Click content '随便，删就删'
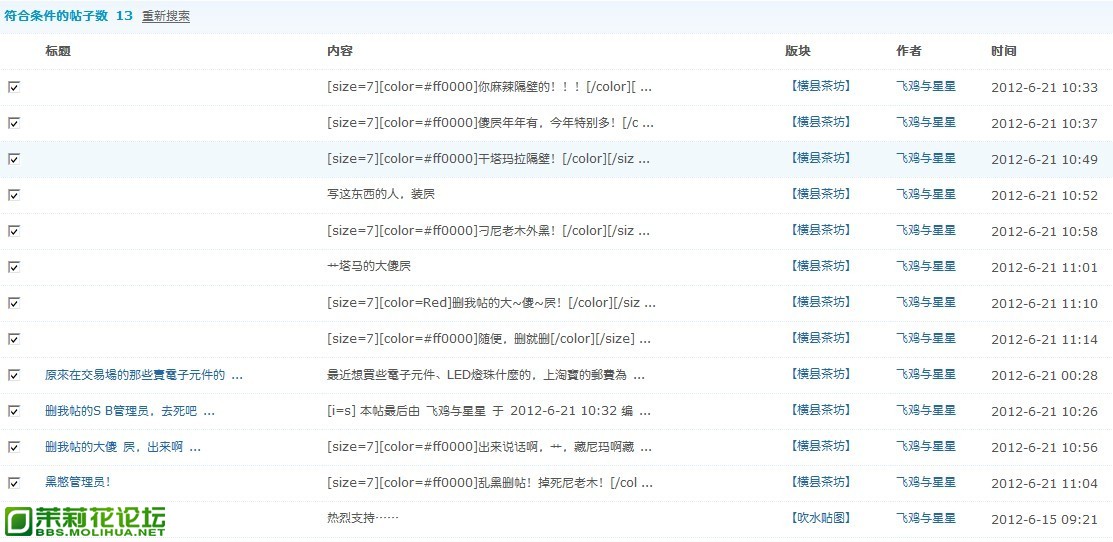The image size is (1113, 542). pyautogui.click(x=488, y=340)
